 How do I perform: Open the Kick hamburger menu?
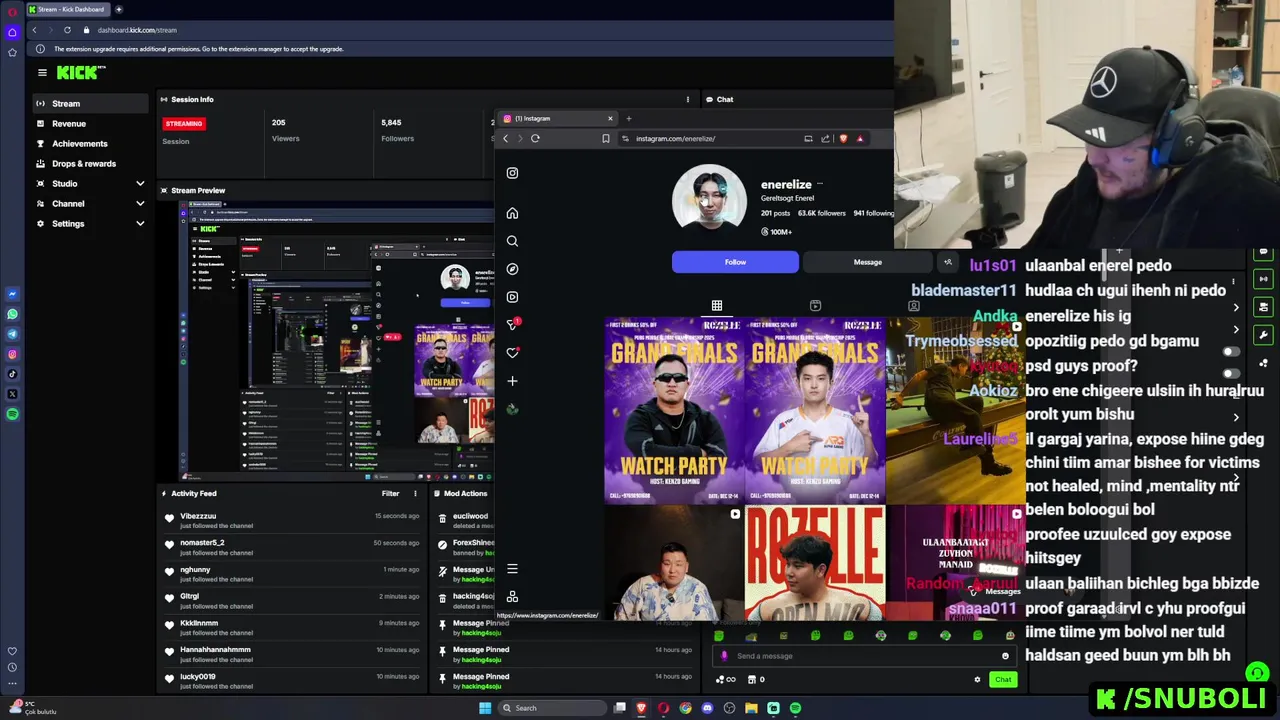[42, 72]
